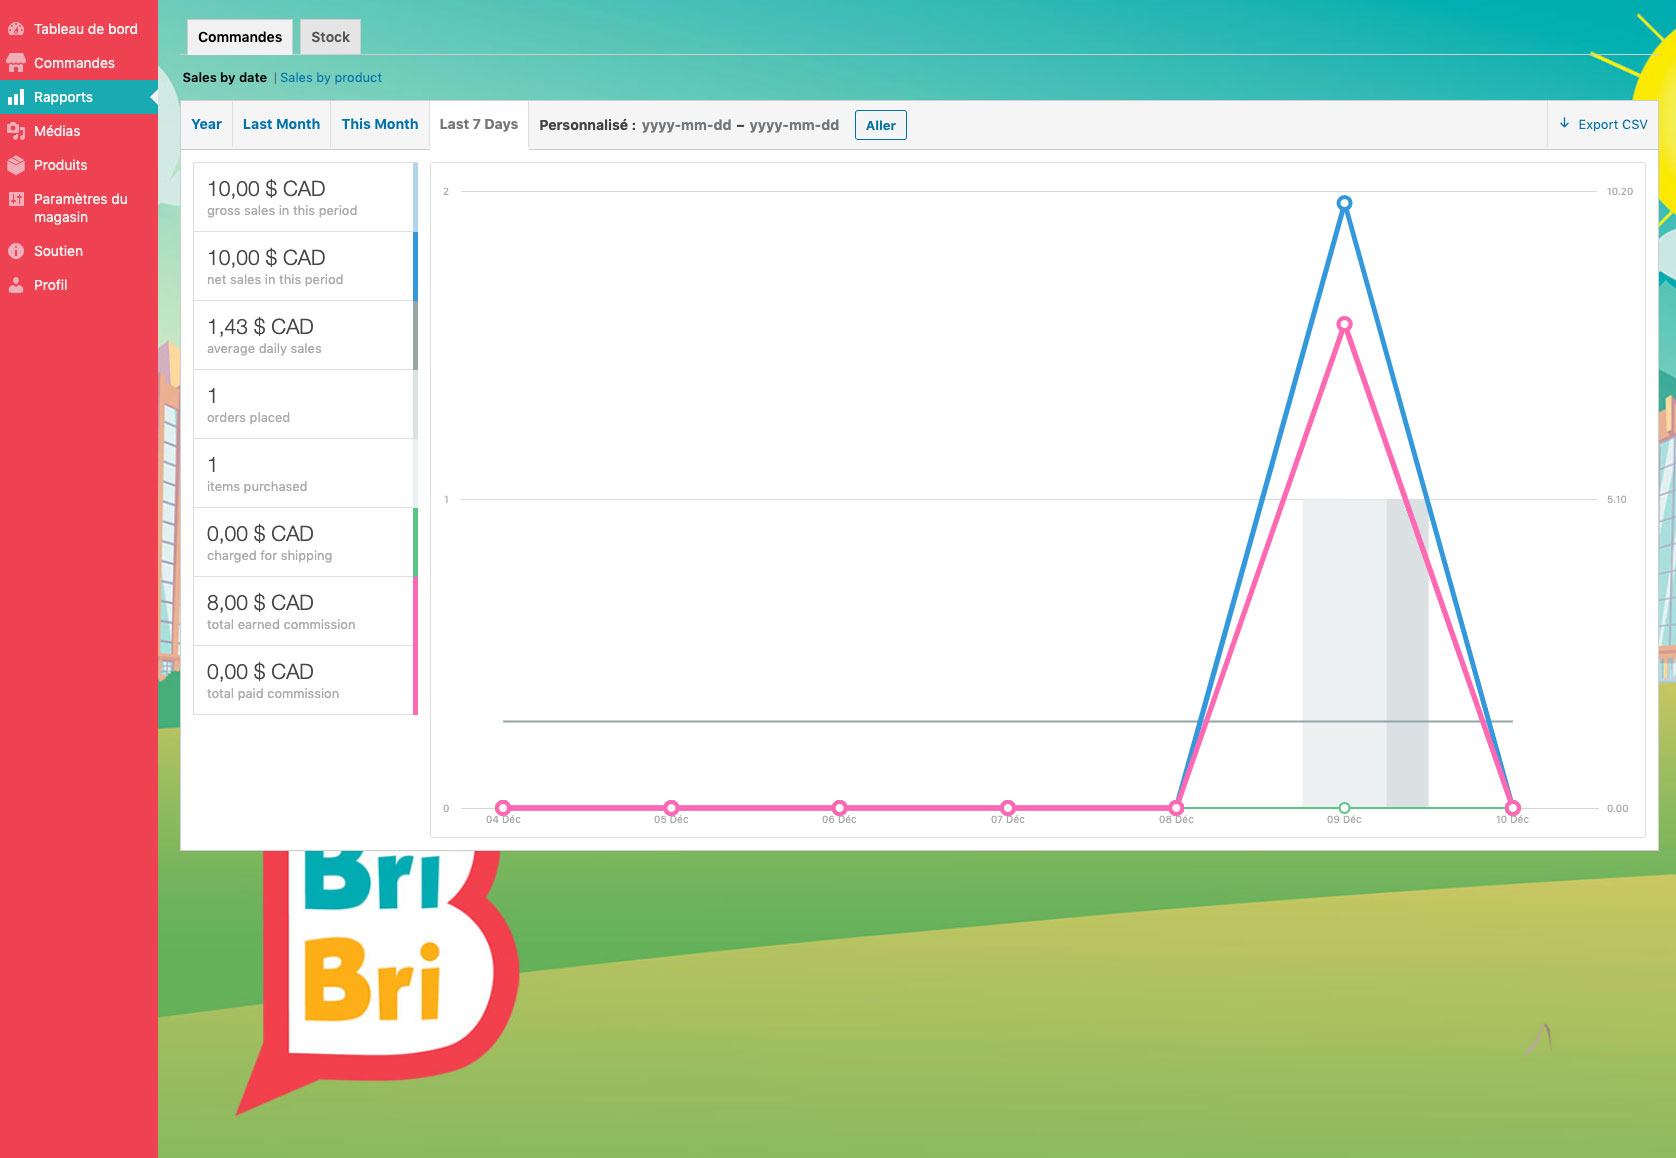This screenshot has height=1158, width=1676.
Task: Open Produits menu entry
Action: 79,165
